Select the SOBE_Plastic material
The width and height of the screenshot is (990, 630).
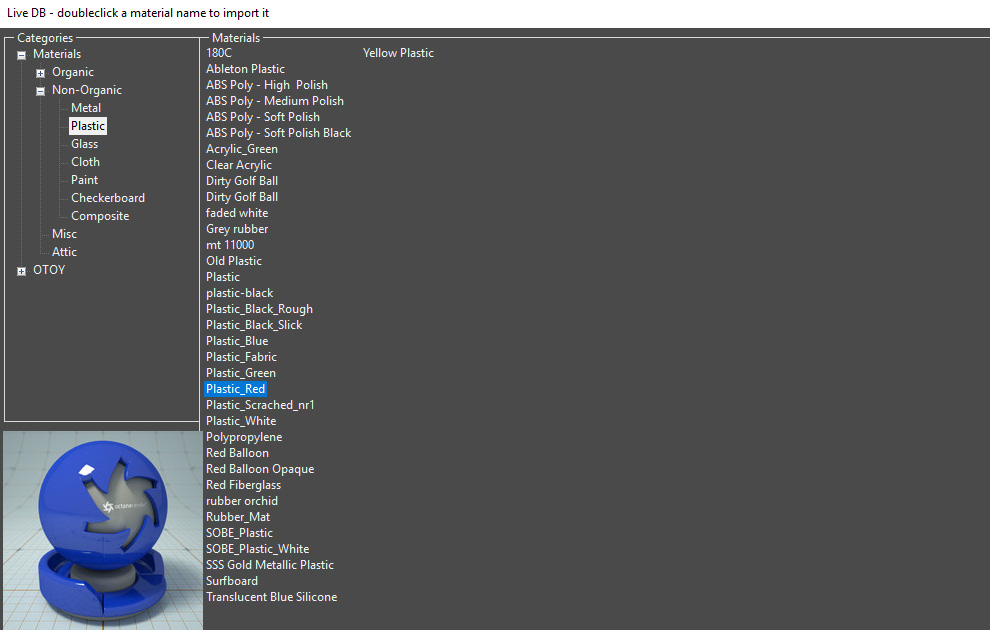pos(239,533)
